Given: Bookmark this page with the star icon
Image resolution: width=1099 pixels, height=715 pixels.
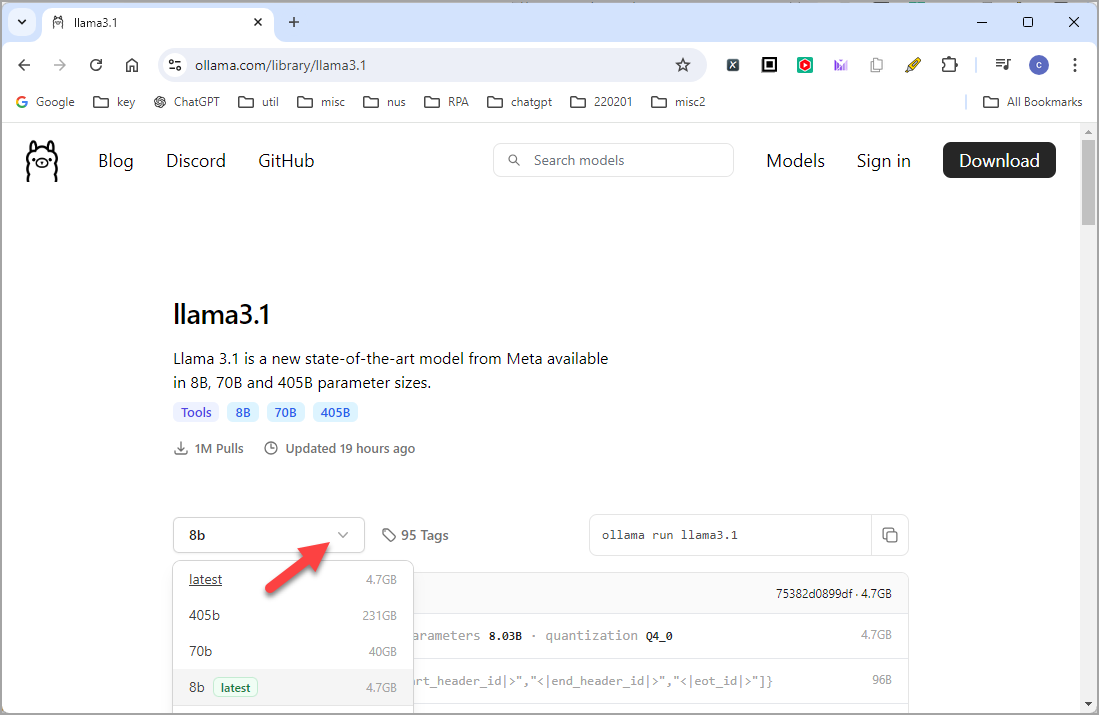Looking at the screenshot, I should (x=683, y=65).
